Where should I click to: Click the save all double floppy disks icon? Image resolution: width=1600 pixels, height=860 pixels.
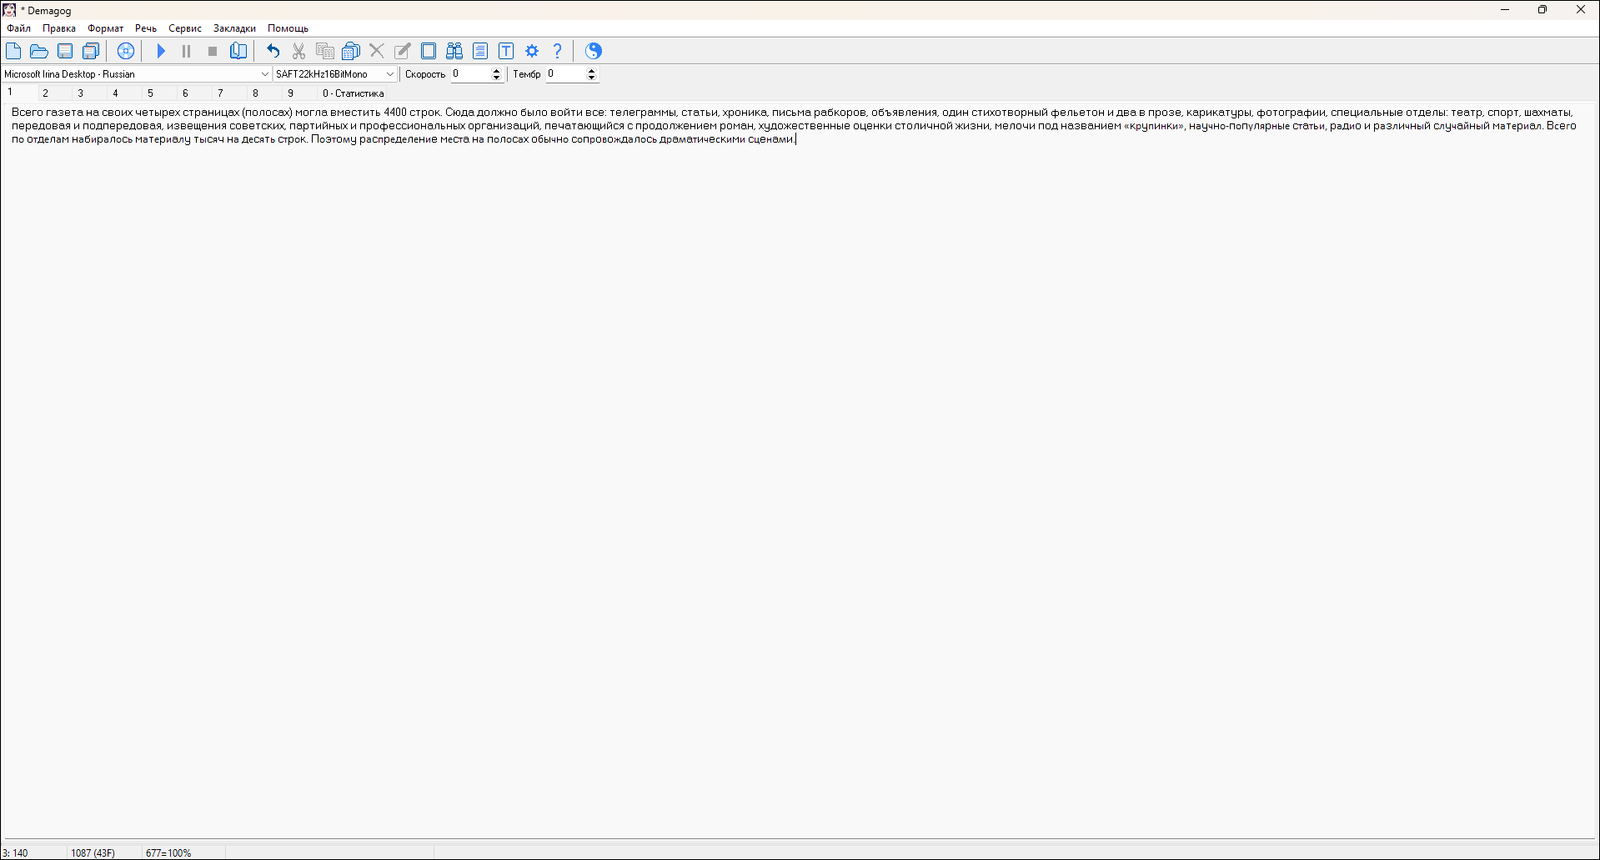tap(91, 51)
